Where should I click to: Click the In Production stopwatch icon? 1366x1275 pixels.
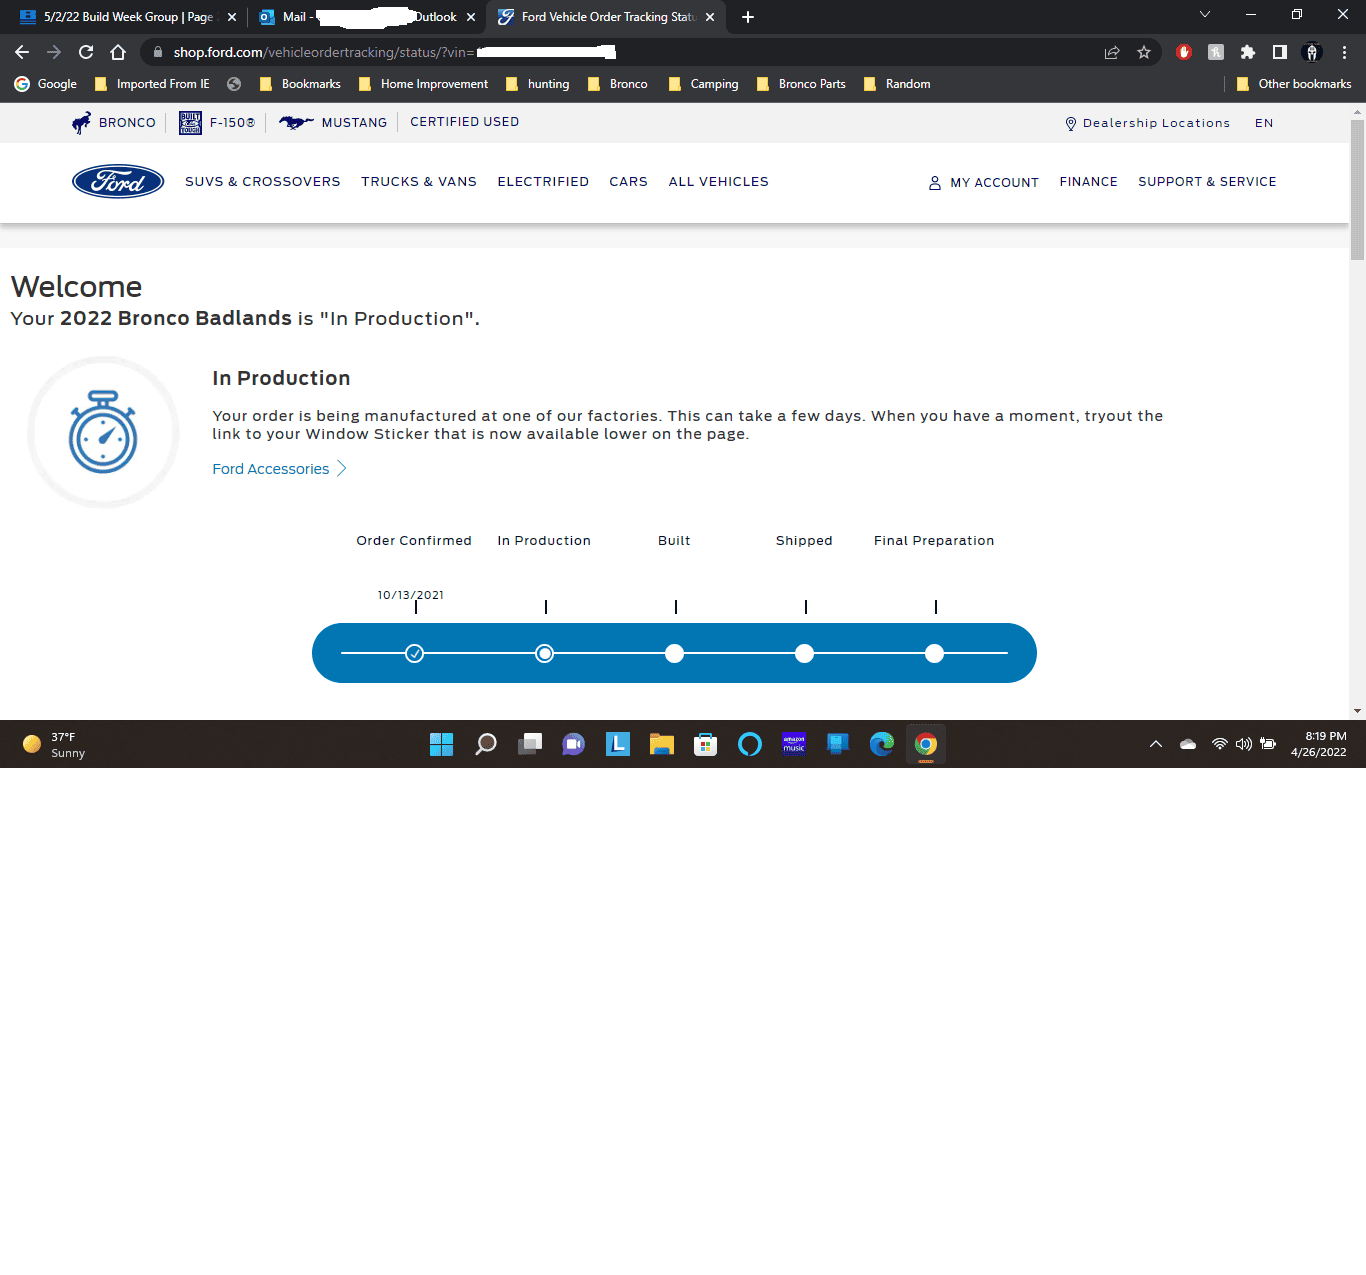coord(103,432)
